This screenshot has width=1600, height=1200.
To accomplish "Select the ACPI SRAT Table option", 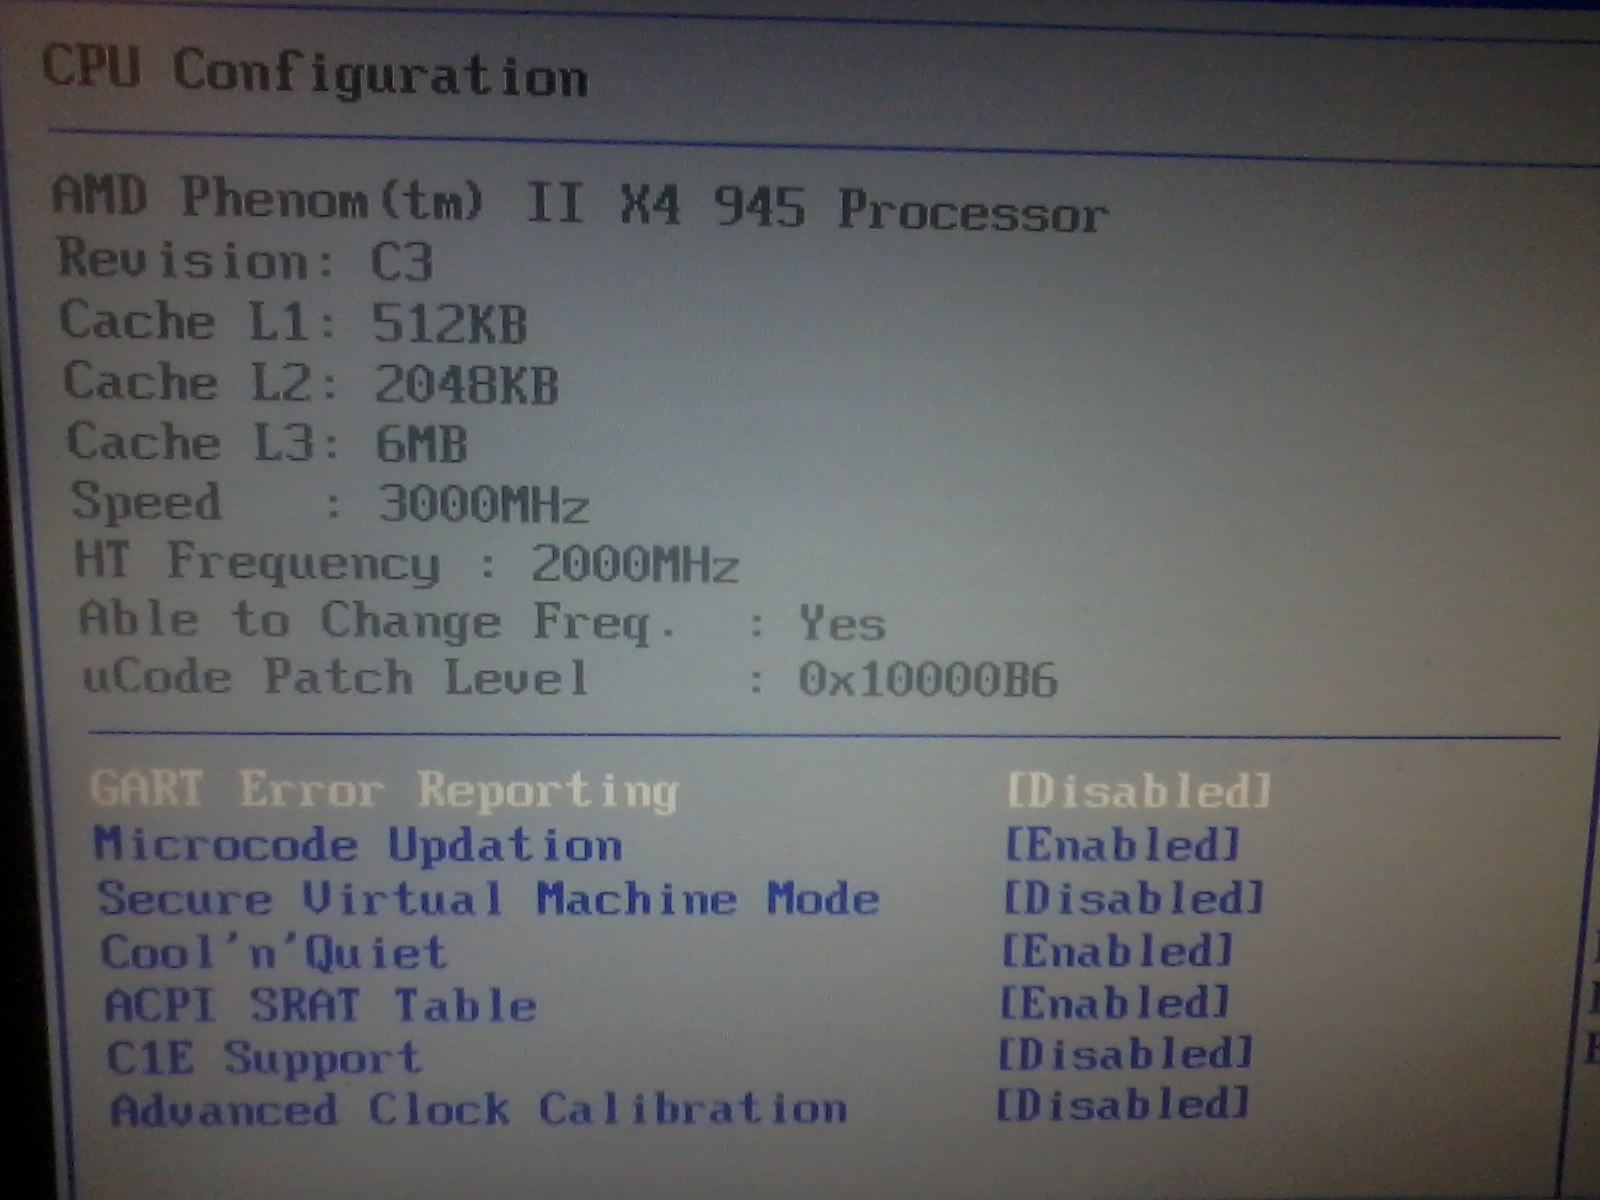I will (320, 1004).
